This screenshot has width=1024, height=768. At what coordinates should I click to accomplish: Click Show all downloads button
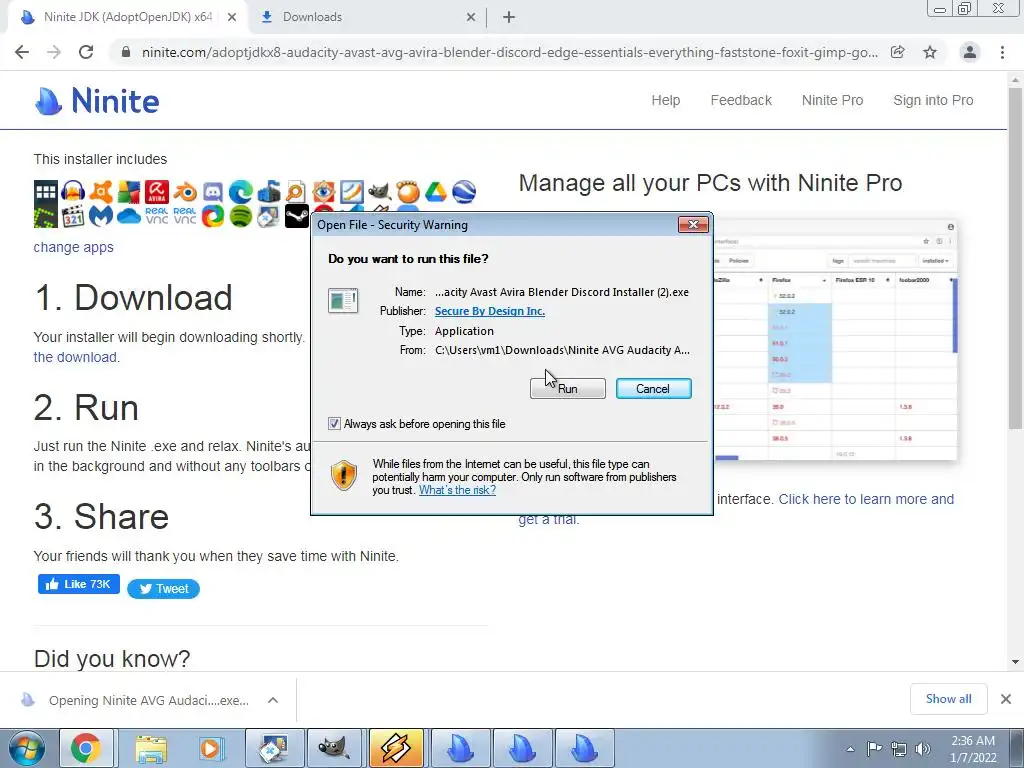(x=948, y=699)
